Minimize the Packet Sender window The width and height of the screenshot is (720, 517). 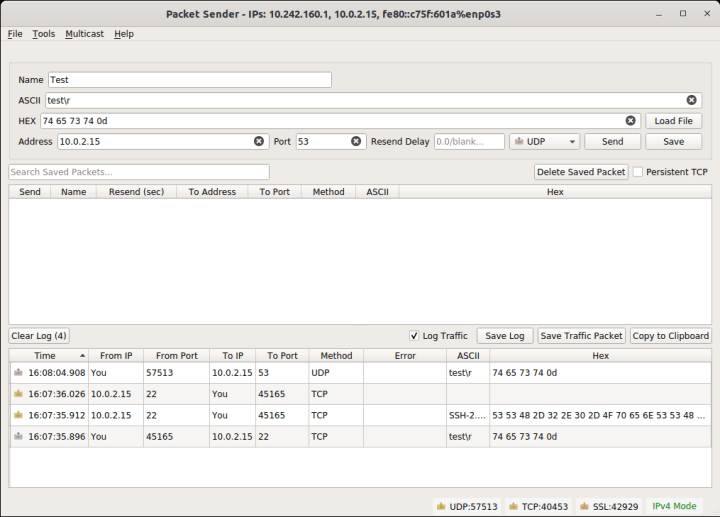tap(659, 14)
